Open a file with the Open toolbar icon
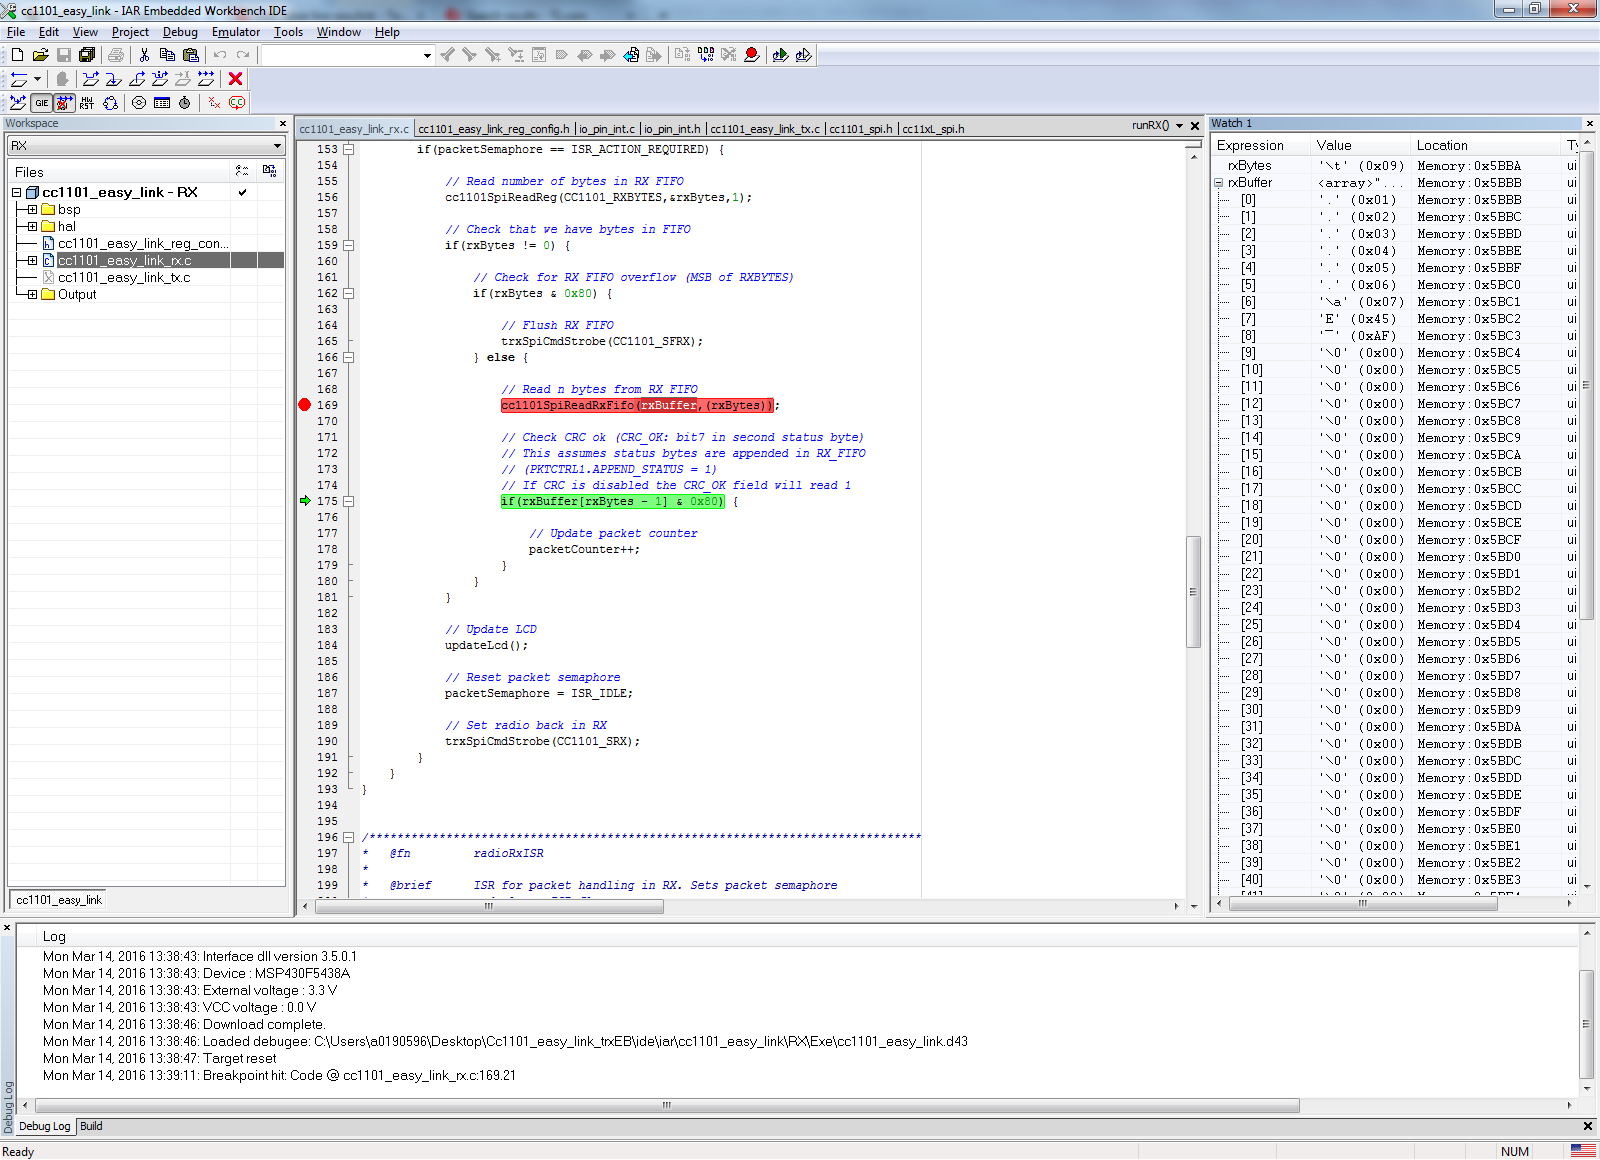1600x1160 pixels. (40, 55)
